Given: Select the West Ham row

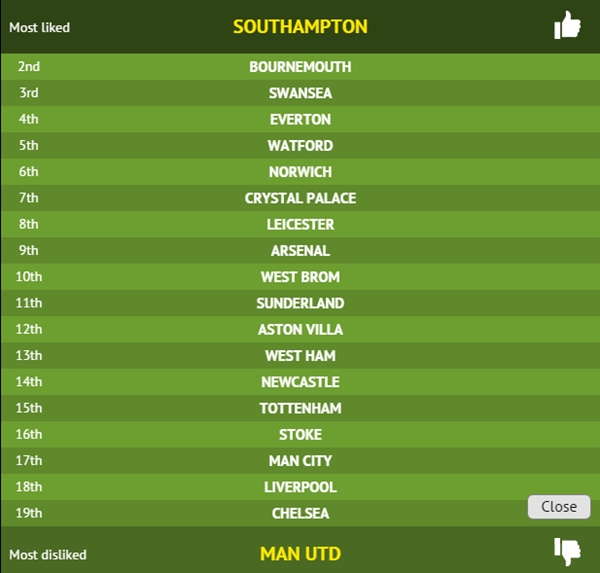Looking at the screenshot, I should coord(300,355).
